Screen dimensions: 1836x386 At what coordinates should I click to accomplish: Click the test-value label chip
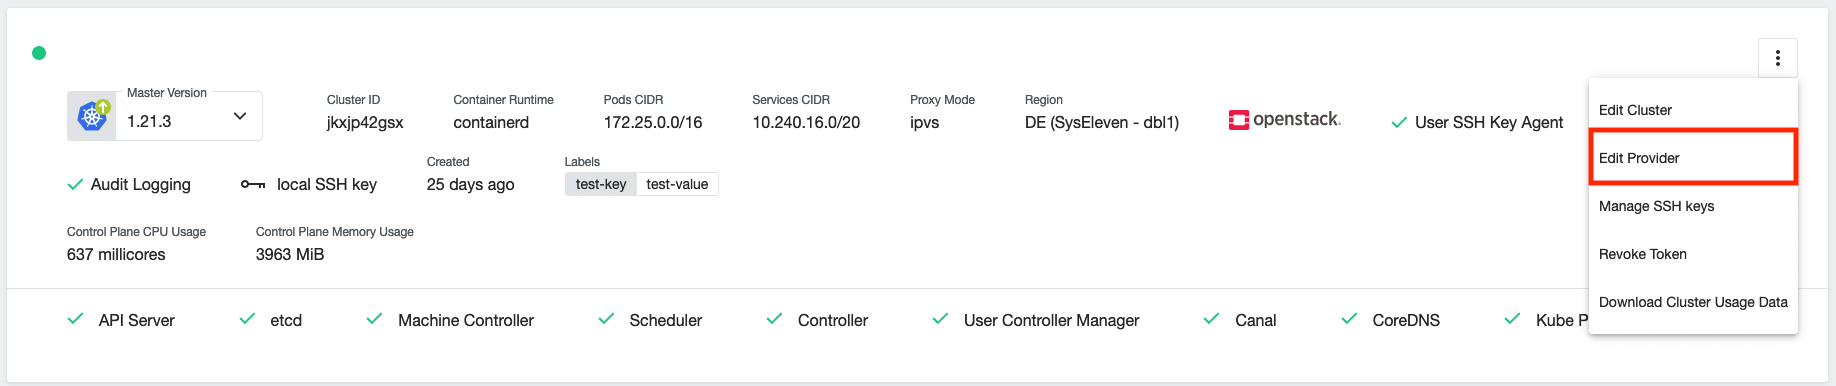pyautogui.click(x=677, y=184)
